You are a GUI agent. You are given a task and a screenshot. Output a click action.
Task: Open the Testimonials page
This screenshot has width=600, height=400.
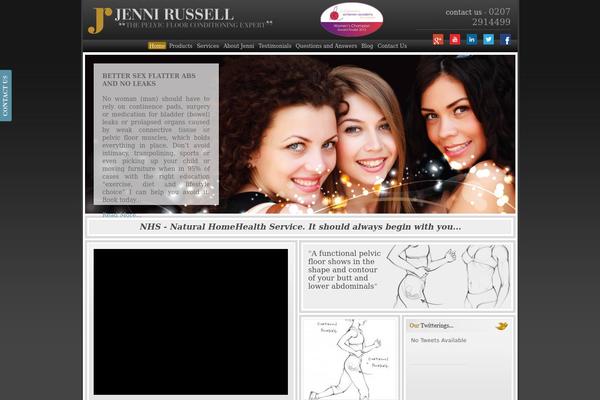(275, 46)
